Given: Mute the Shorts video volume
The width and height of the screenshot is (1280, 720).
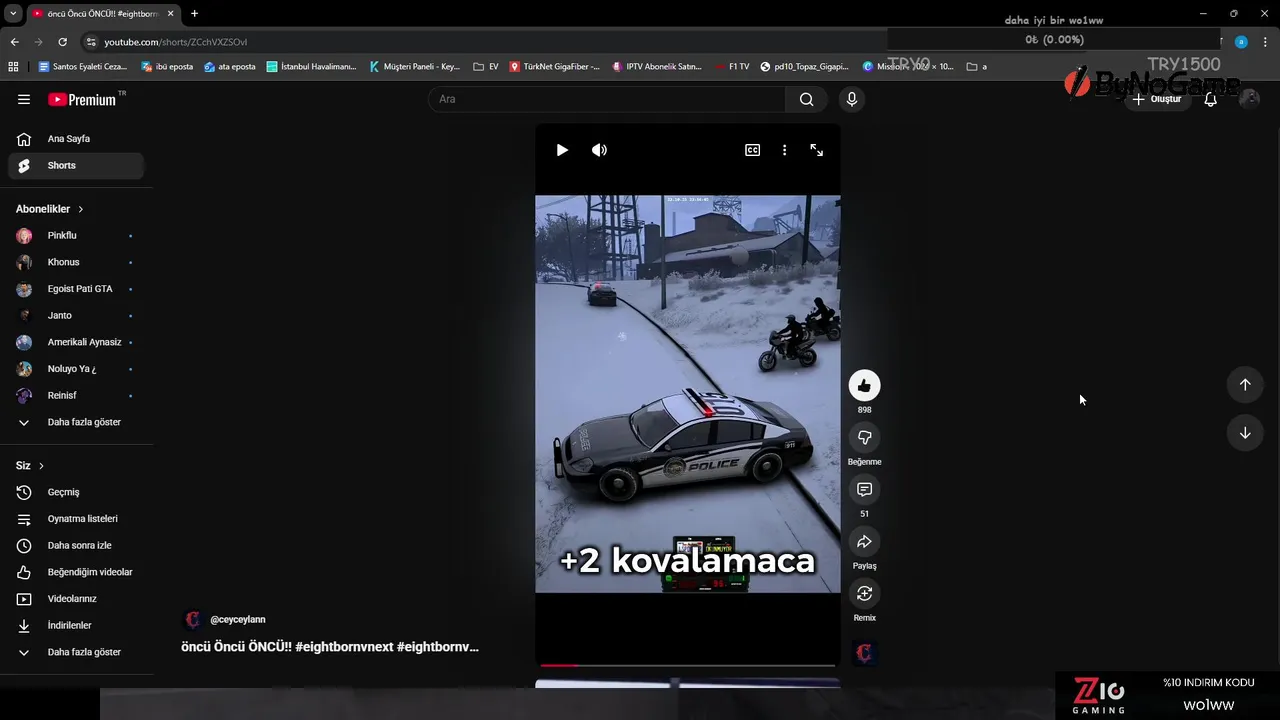Looking at the screenshot, I should 599,150.
